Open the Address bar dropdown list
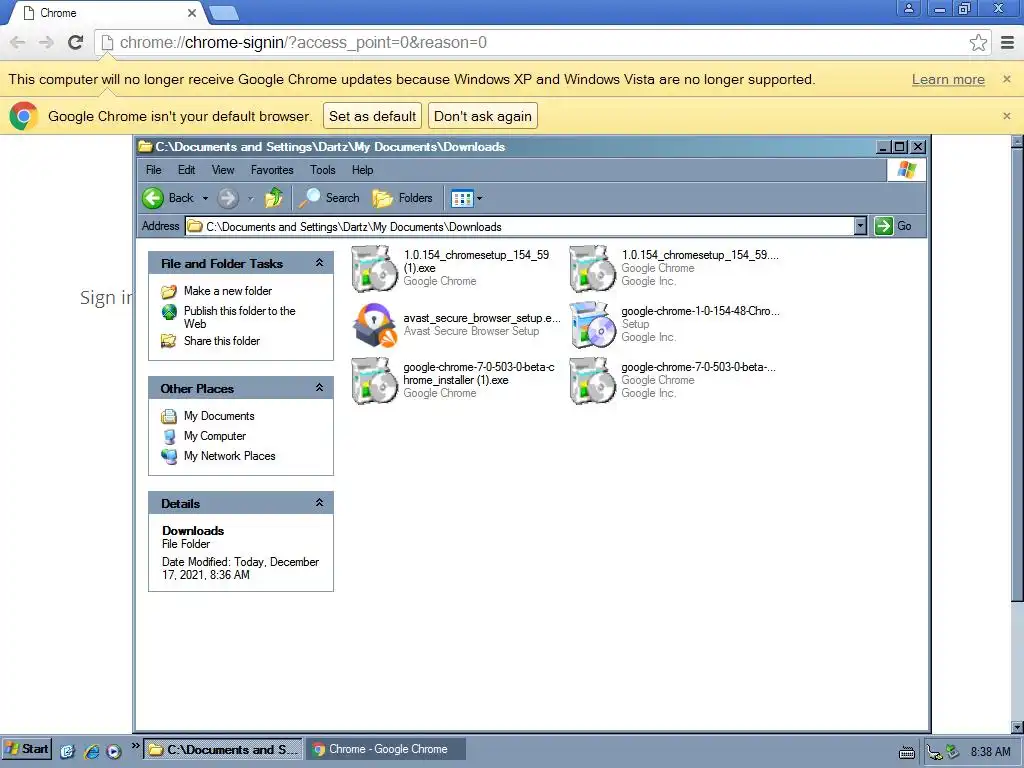 860,226
